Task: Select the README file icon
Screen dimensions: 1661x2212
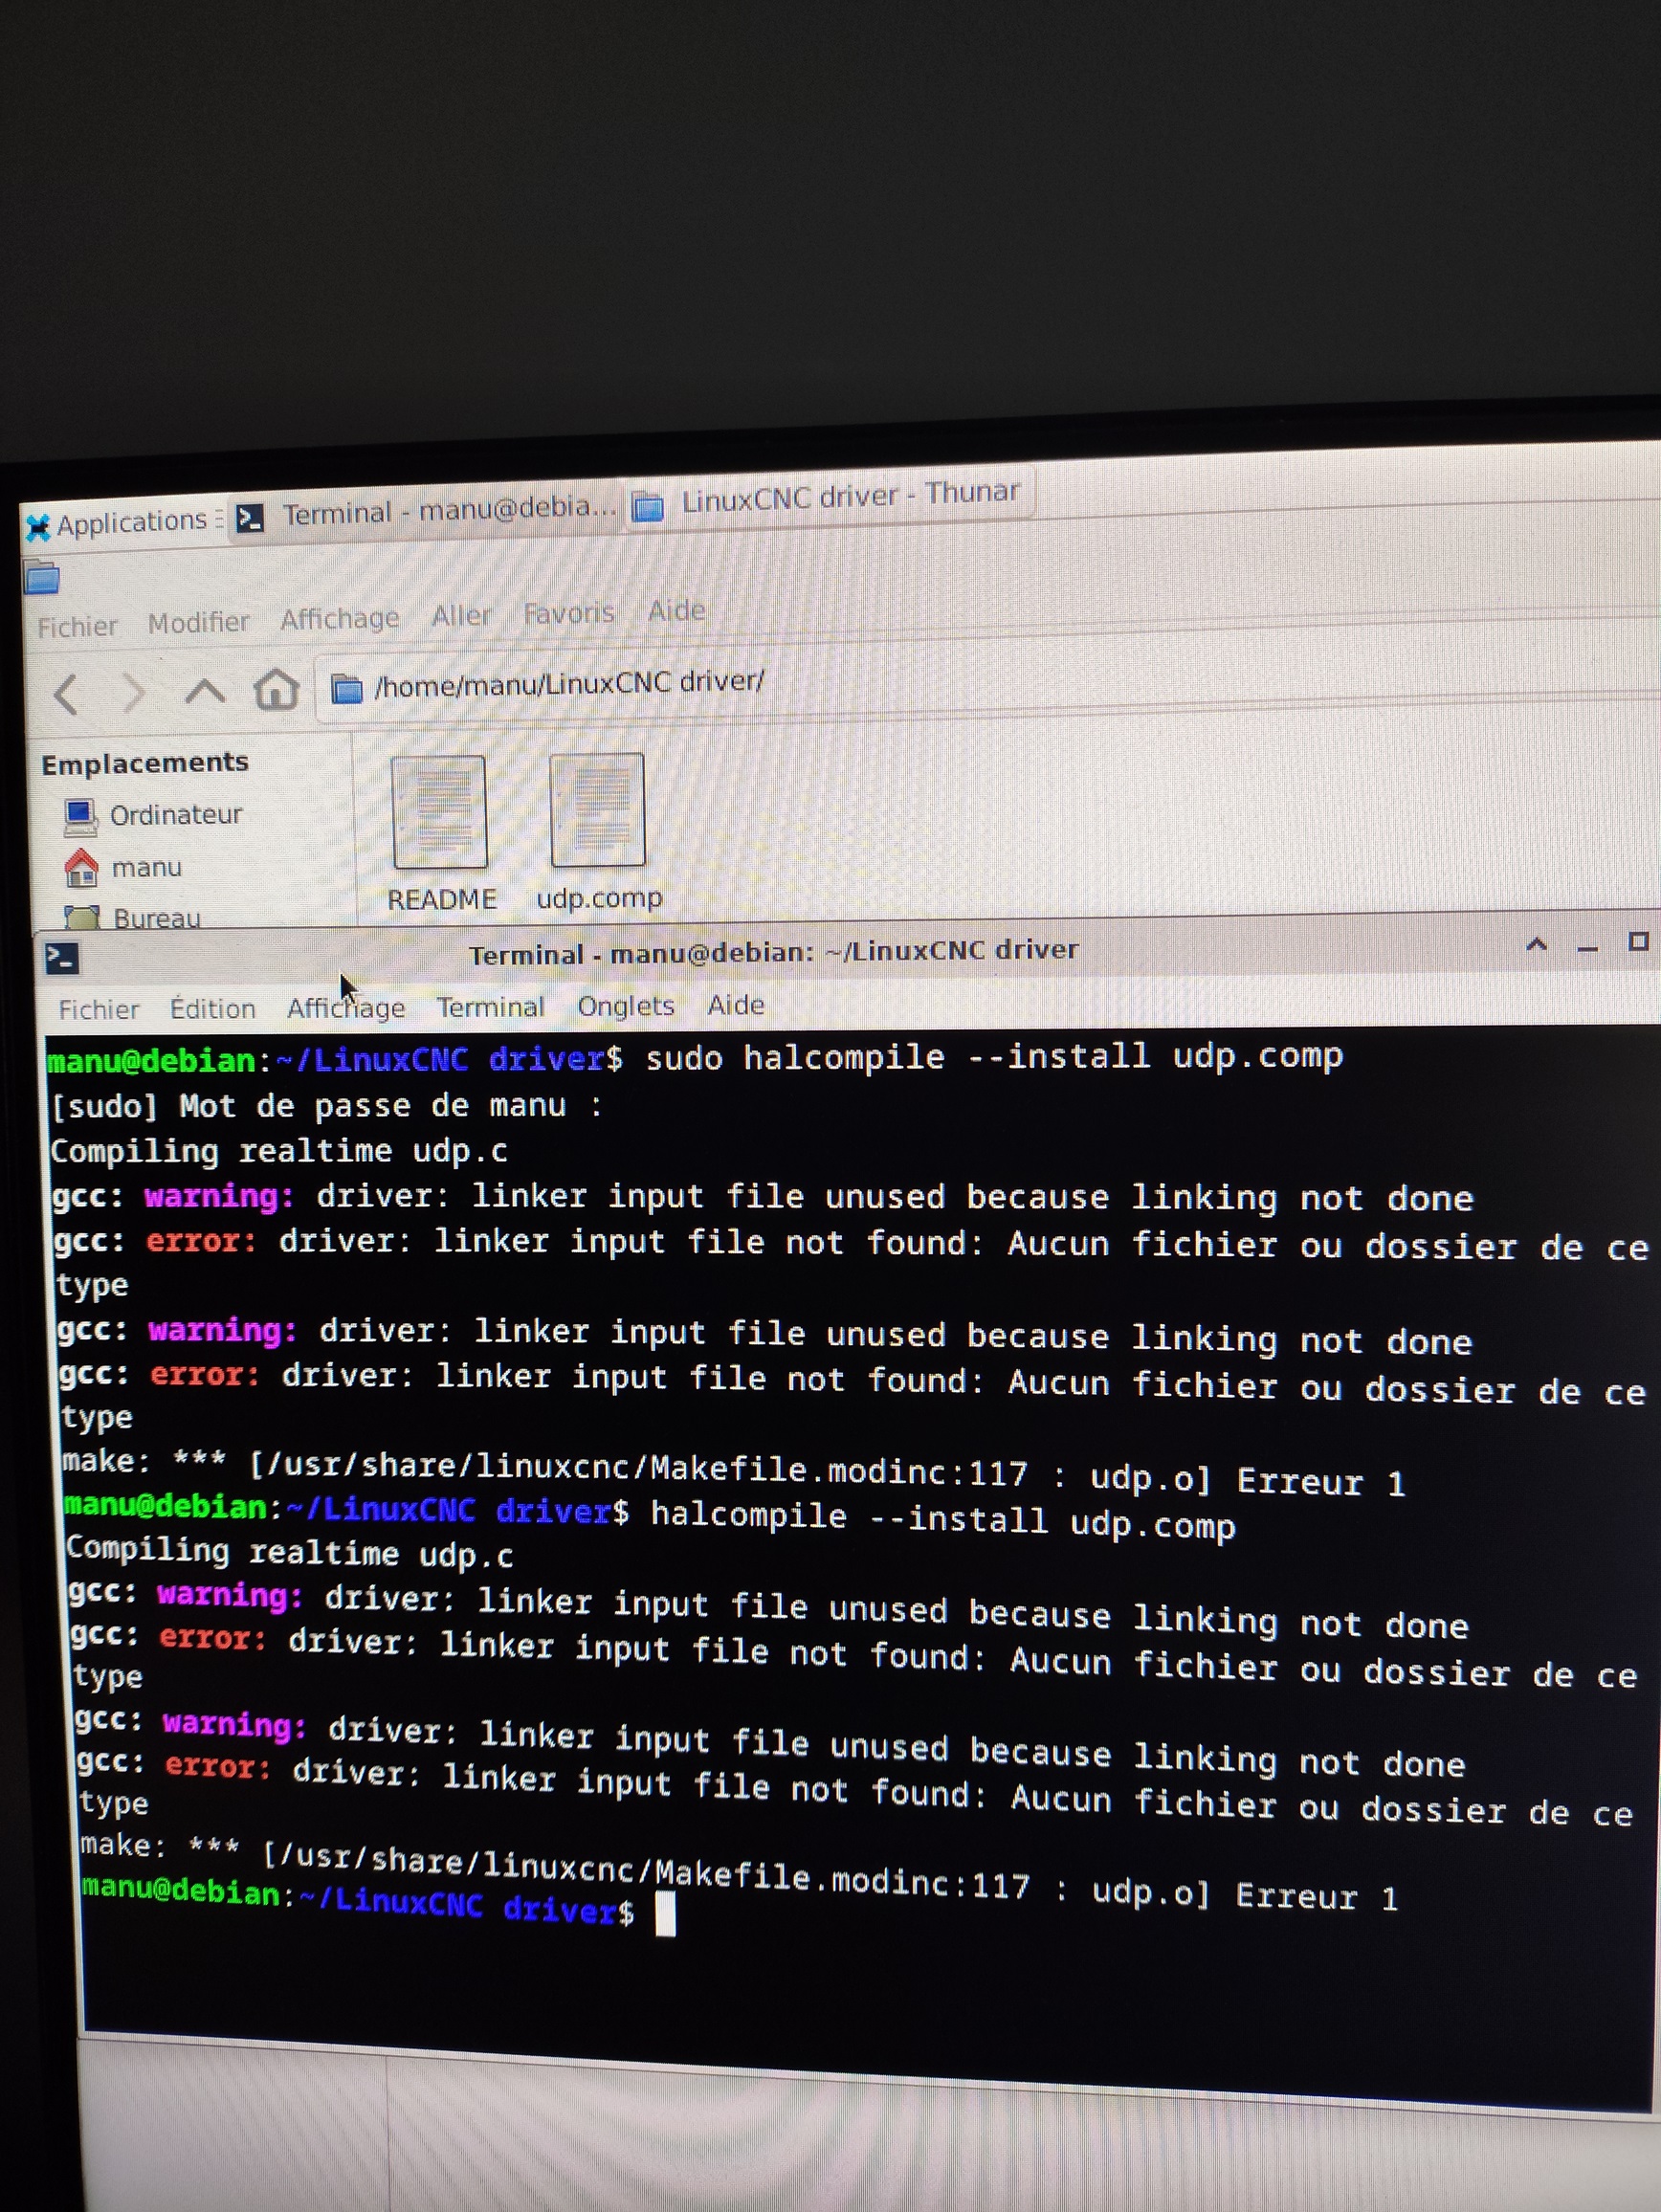Action: pyautogui.click(x=440, y=813)
